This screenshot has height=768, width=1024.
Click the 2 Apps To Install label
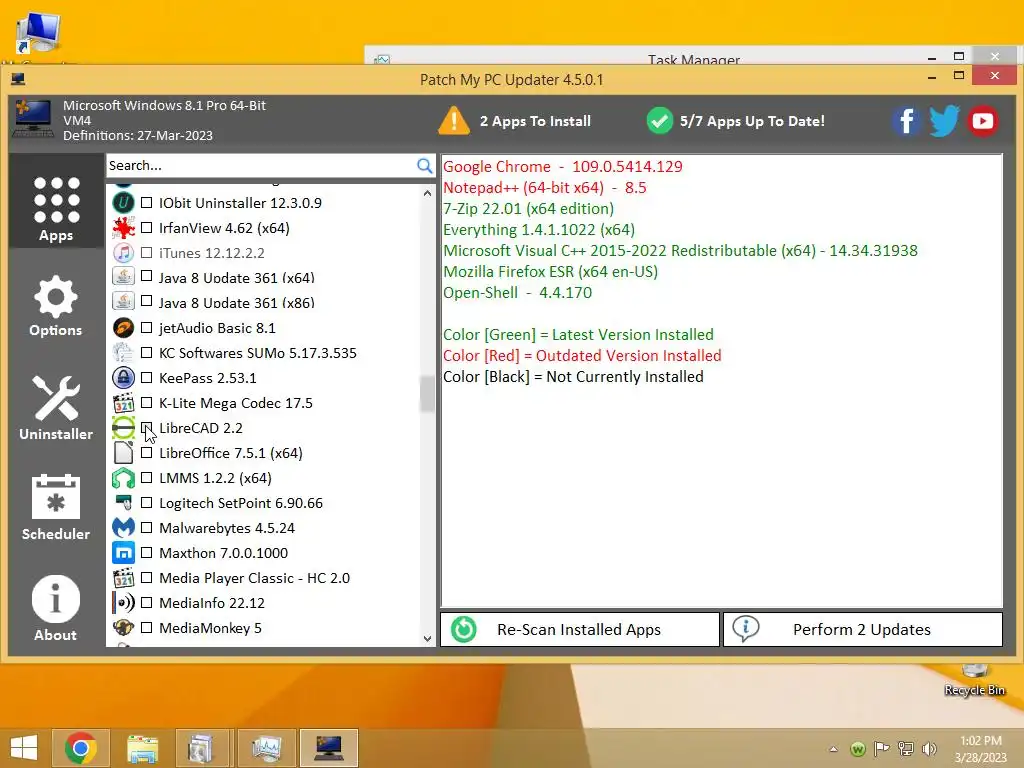tap(536, 121)
